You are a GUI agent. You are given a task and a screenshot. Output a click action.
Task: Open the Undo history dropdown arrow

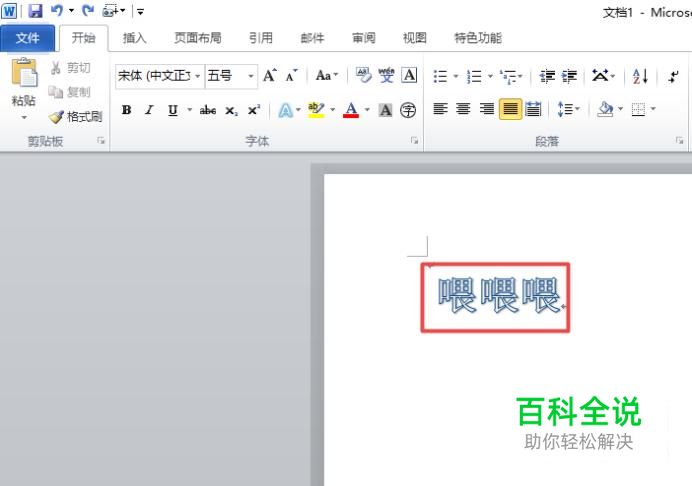[x=71, y=11]
